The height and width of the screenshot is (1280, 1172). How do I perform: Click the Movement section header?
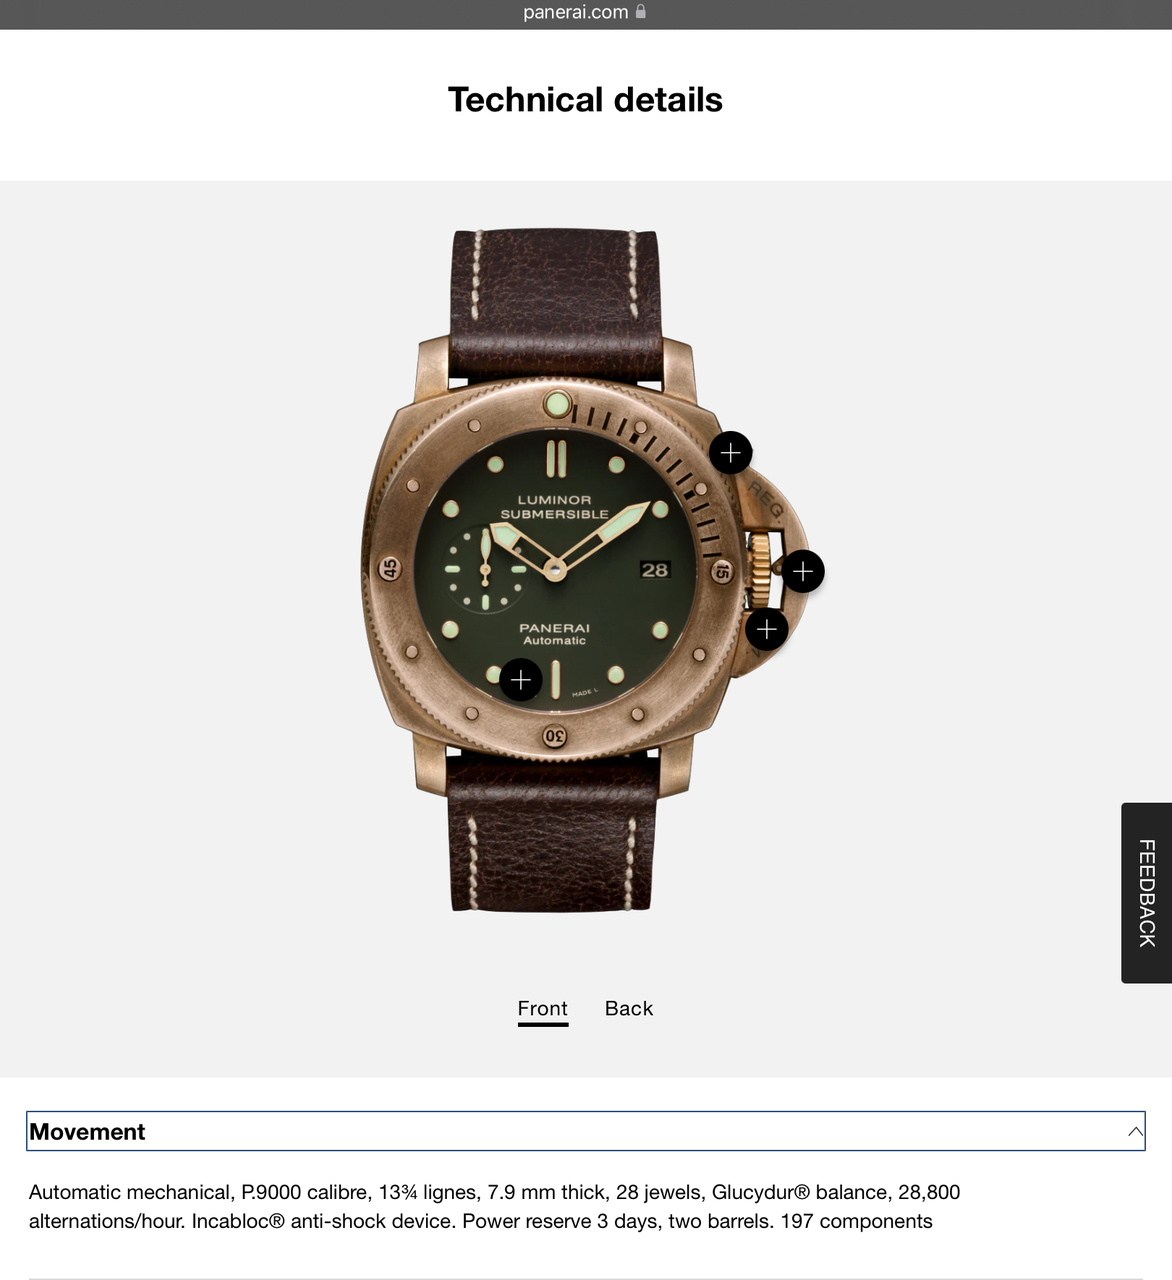click(x=585, y=1131)
